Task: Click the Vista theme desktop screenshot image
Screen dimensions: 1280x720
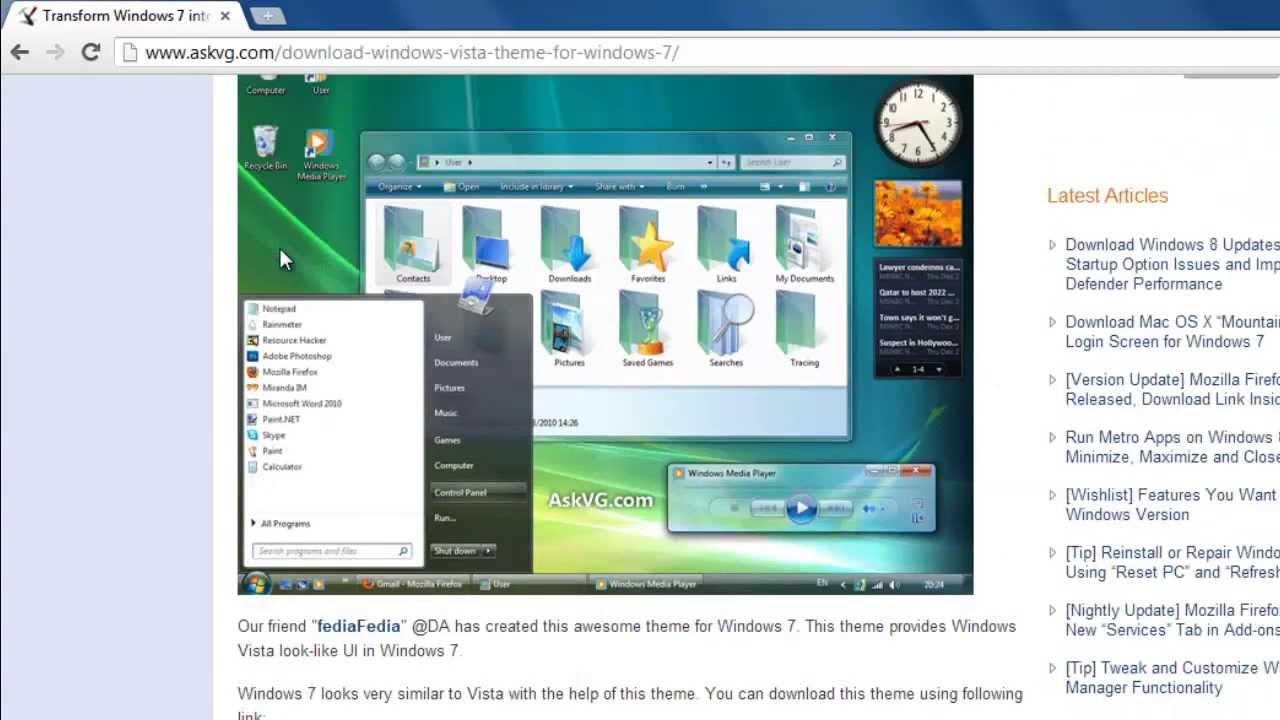Action: point(605,335)
